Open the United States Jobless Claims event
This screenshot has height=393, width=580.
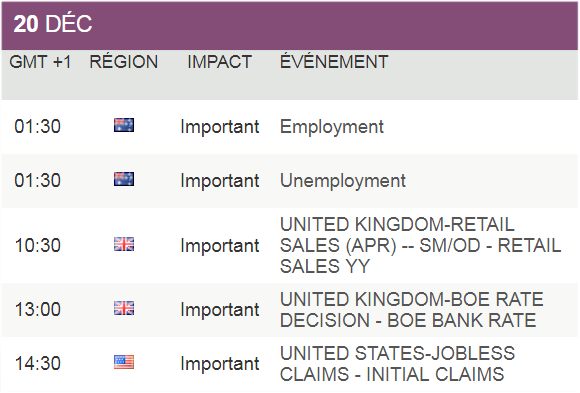click(x=398, y=364)
